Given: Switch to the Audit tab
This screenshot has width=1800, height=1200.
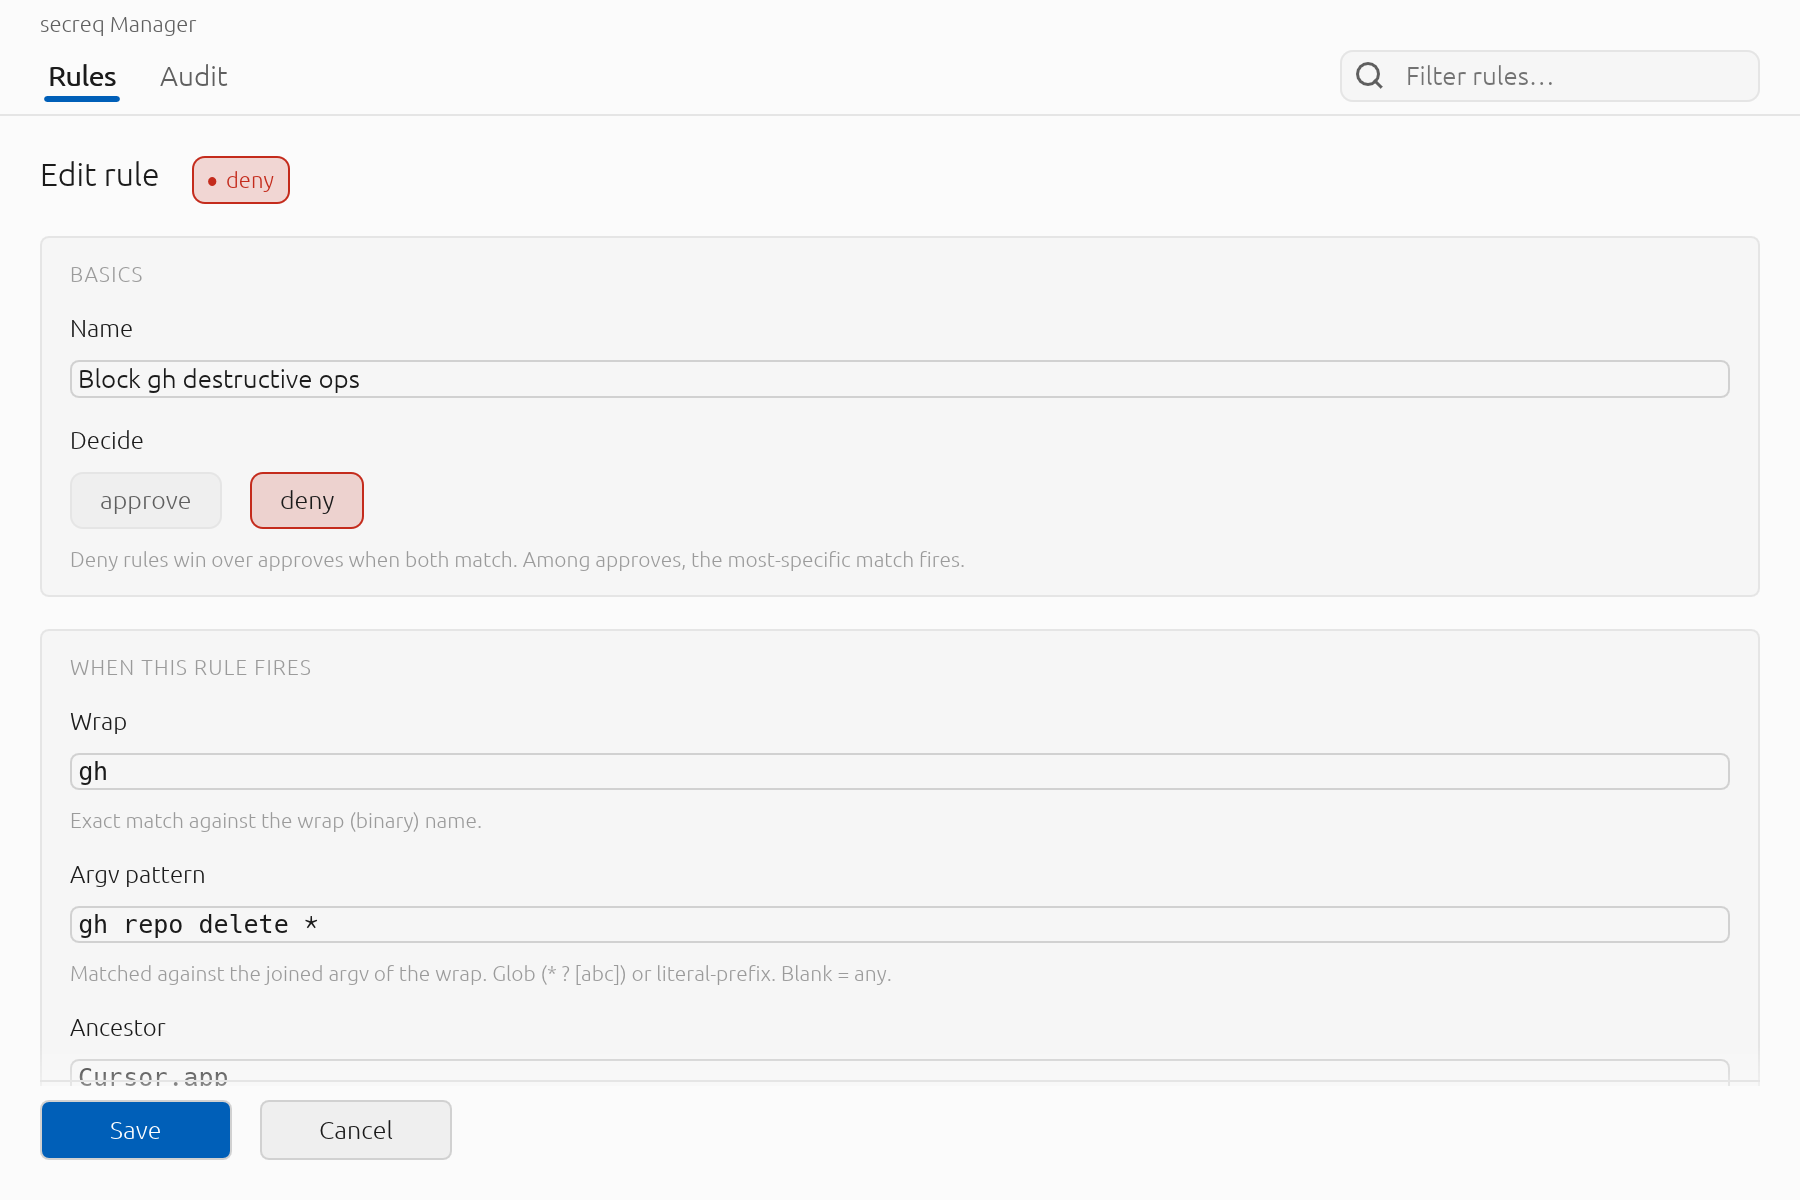Looking at the screenshot, I should click(194, 77).
